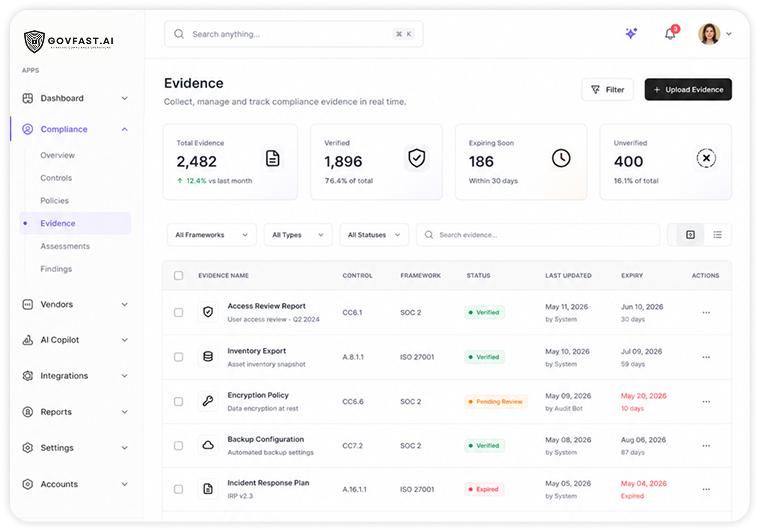Open Assessments in the Compliance submenu
Image resolution: width=760 pixels, height=532 pixels.
65,246
